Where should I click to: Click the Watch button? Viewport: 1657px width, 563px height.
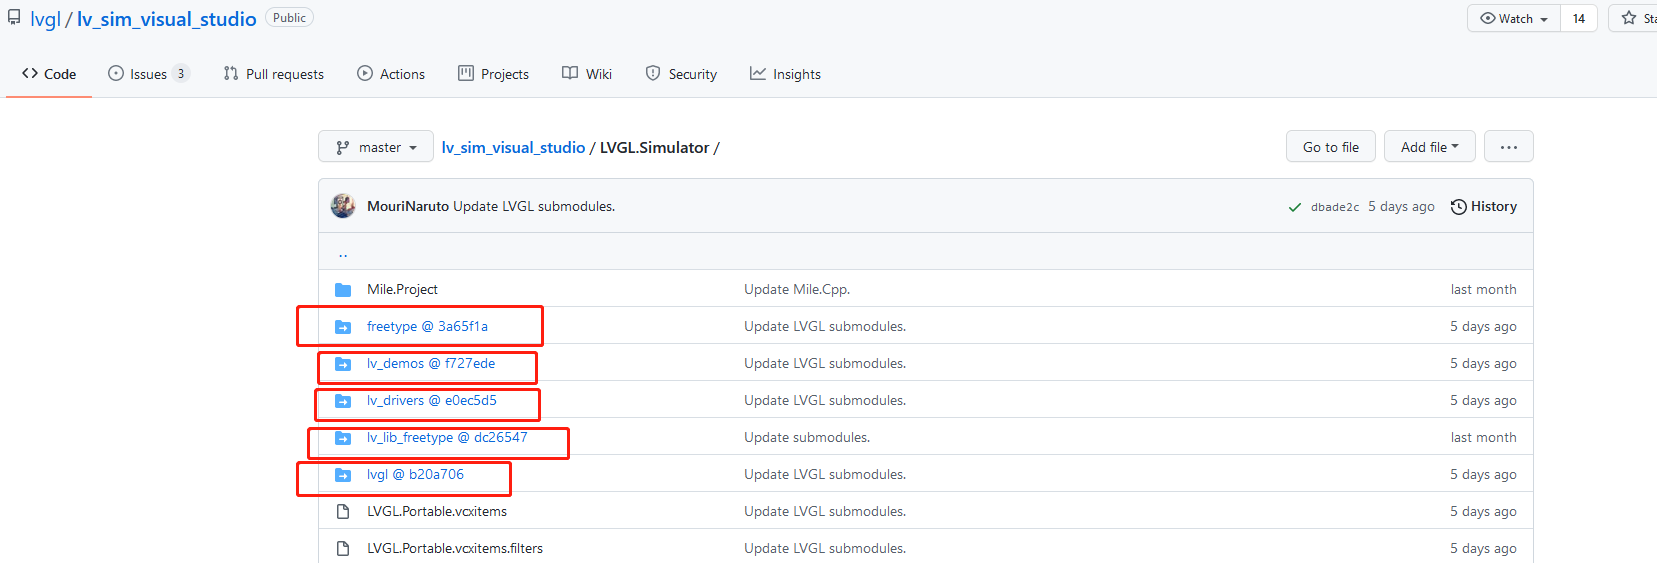click(1514, 18)
